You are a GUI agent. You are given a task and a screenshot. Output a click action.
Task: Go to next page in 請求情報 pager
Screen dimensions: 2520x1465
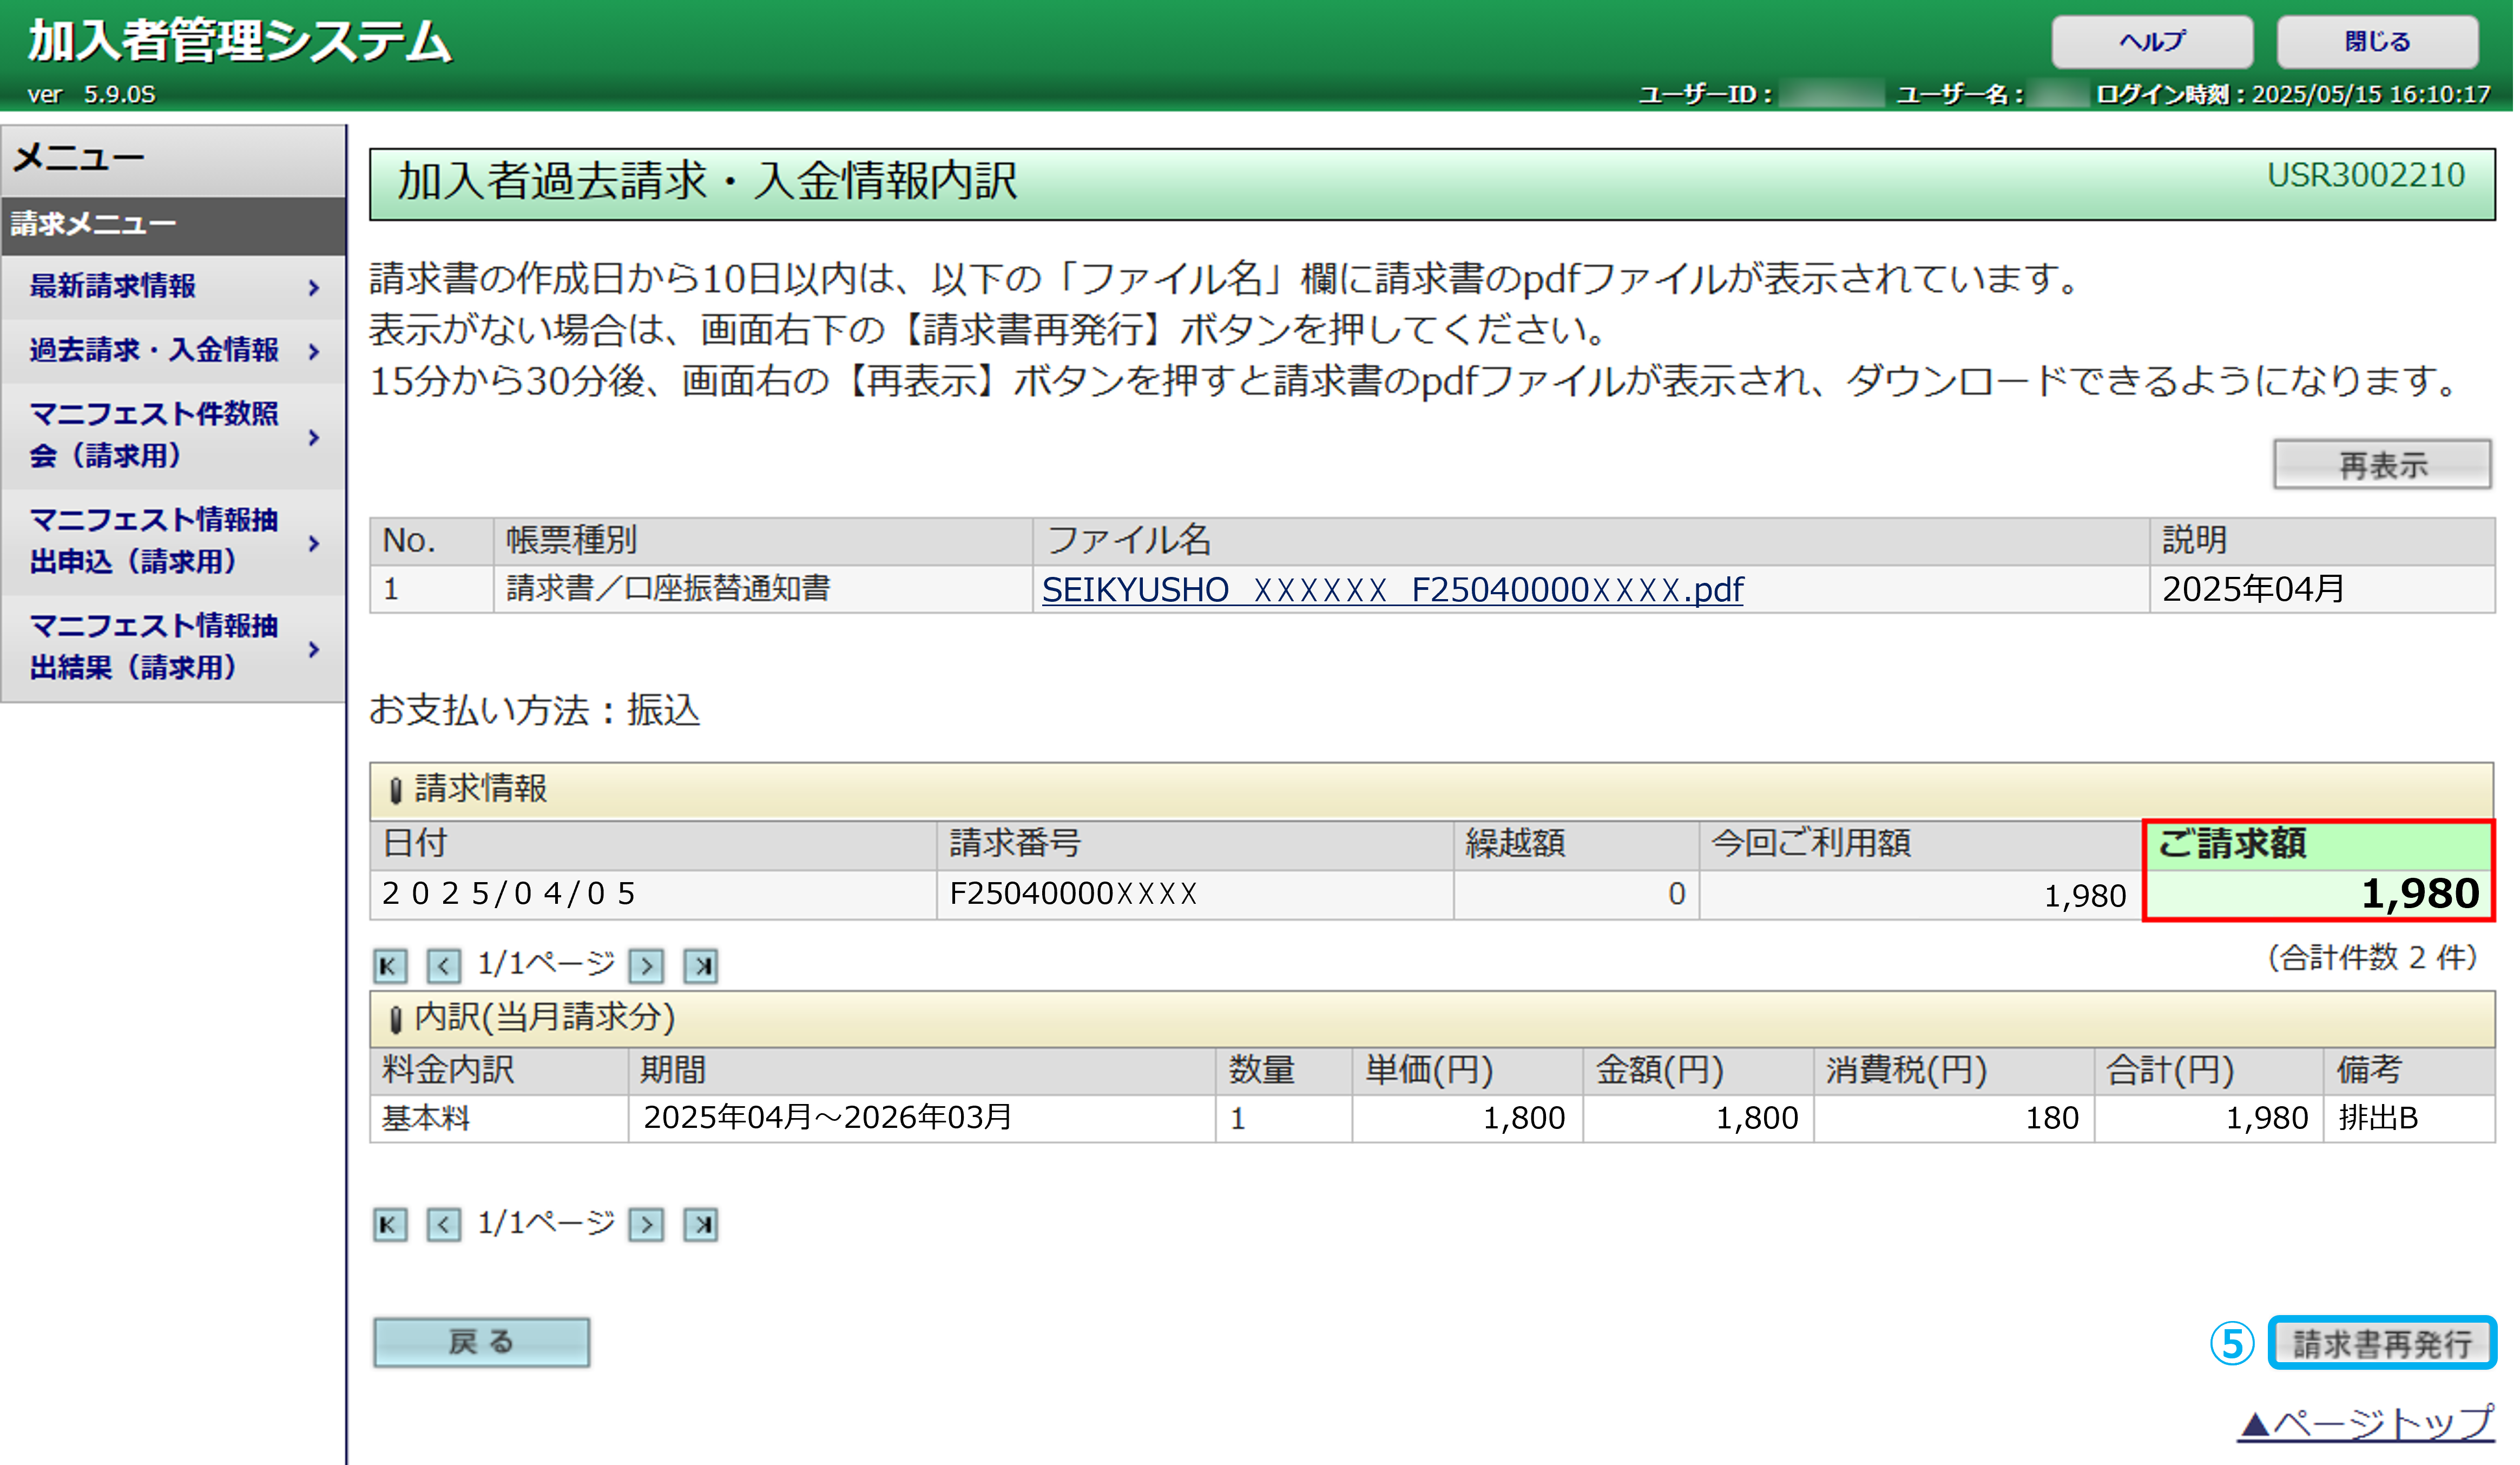coord(647,965)
